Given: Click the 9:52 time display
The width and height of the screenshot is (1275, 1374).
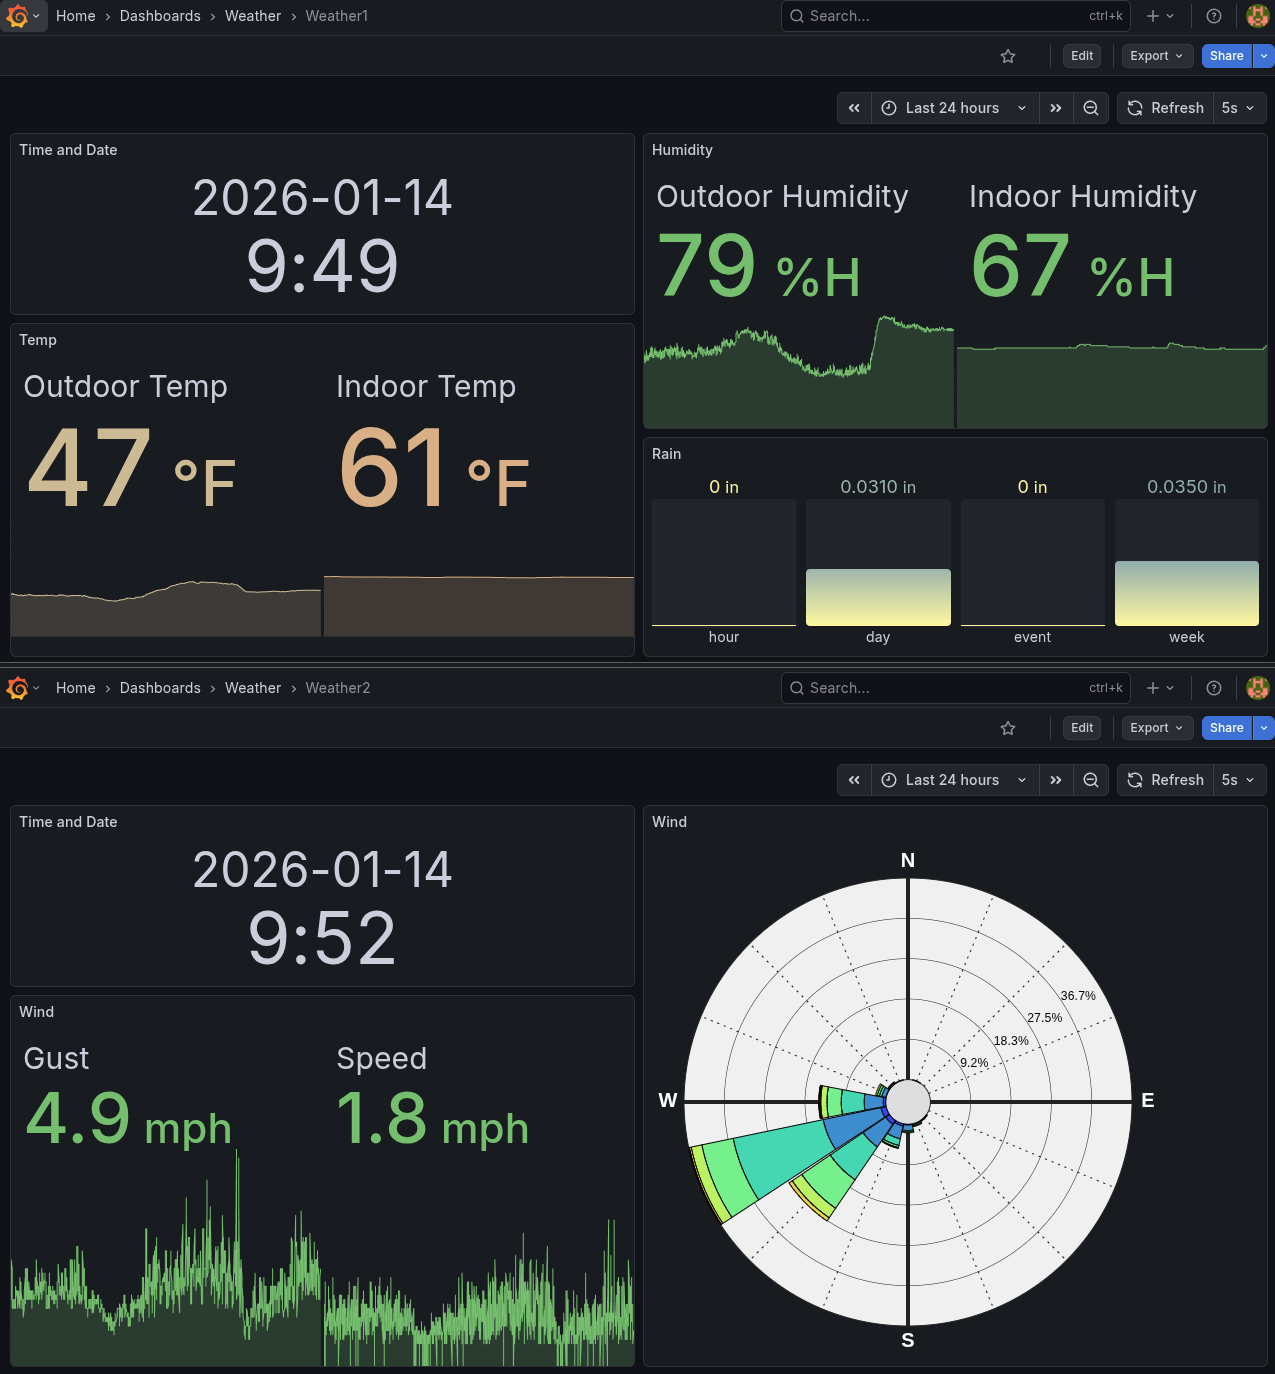Looking at the screenshot, I should pos(322,938).
